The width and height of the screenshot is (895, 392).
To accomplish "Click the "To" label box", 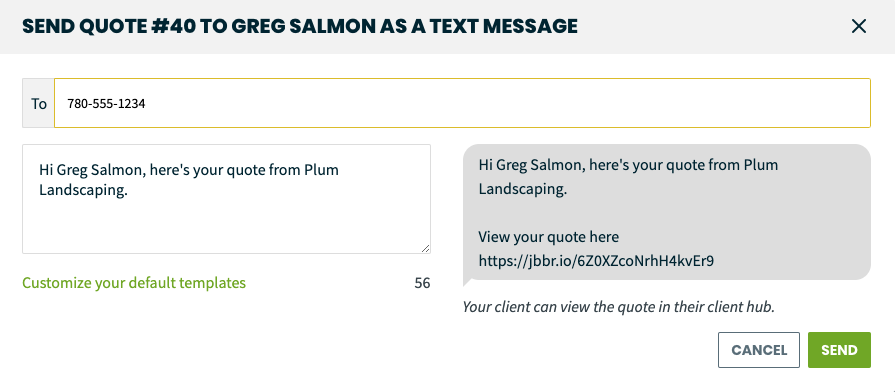I will (x=38, y=103).
